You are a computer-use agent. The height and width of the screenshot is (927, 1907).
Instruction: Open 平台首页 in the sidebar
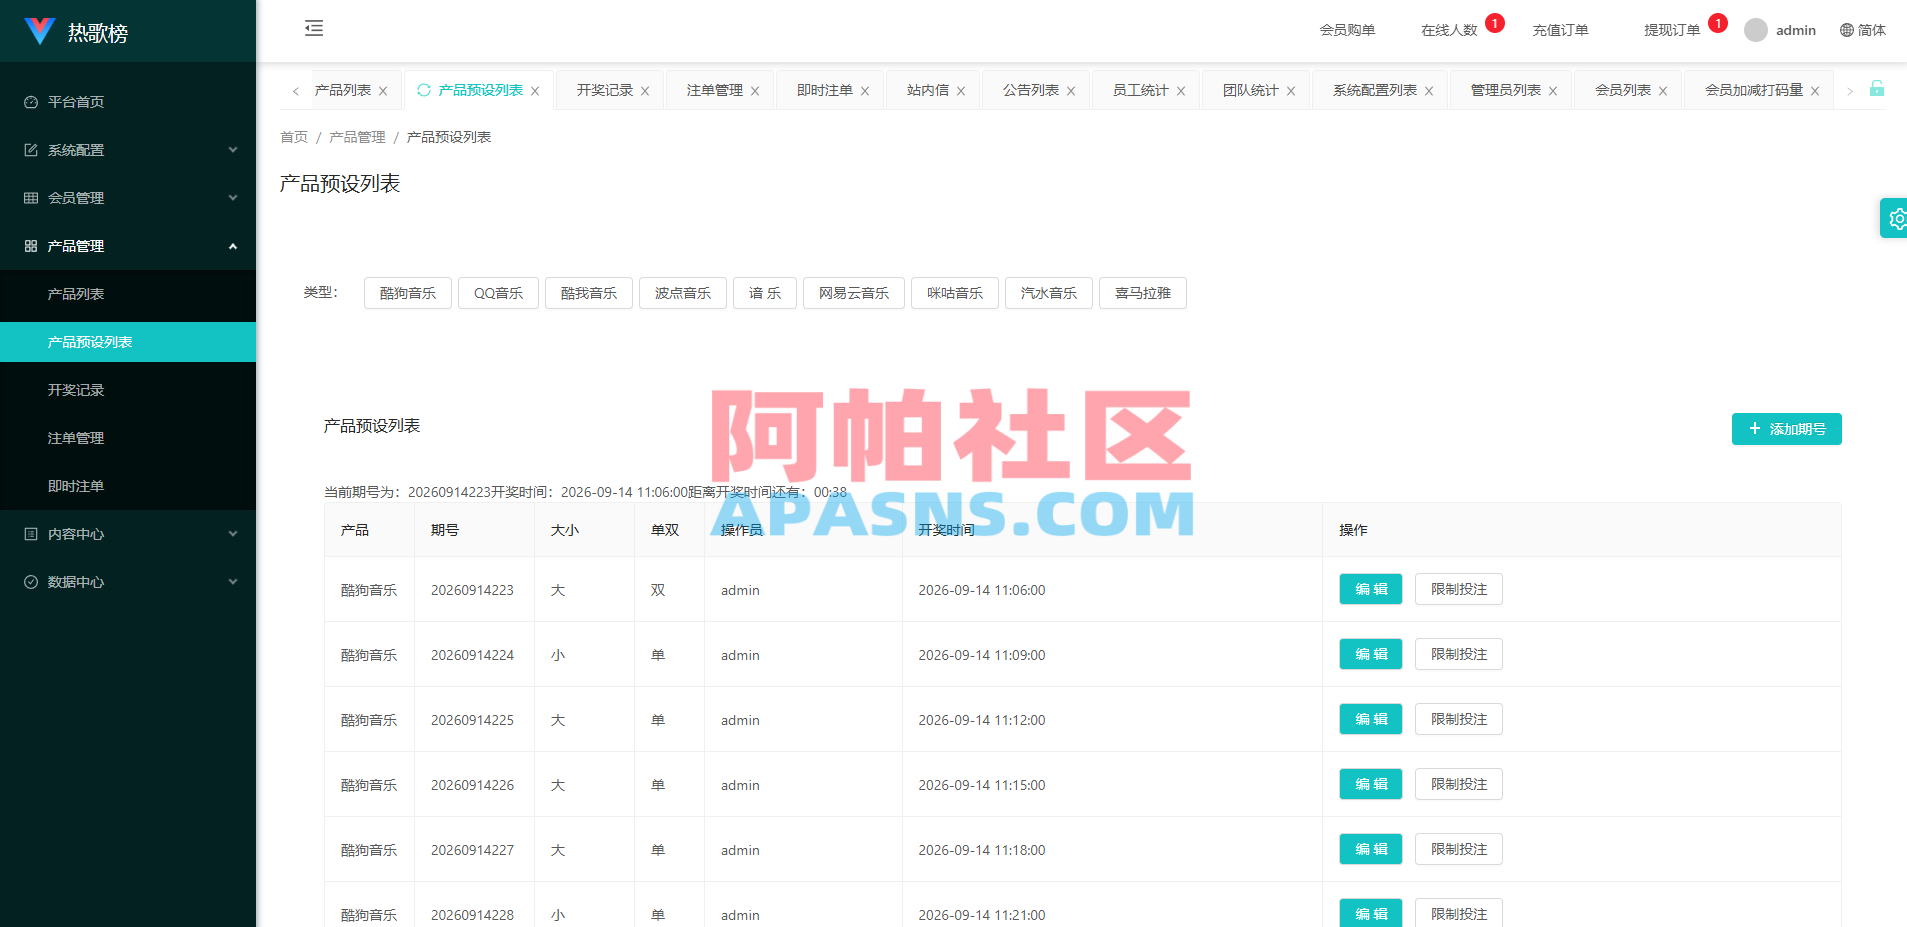[x=128, y=102]
